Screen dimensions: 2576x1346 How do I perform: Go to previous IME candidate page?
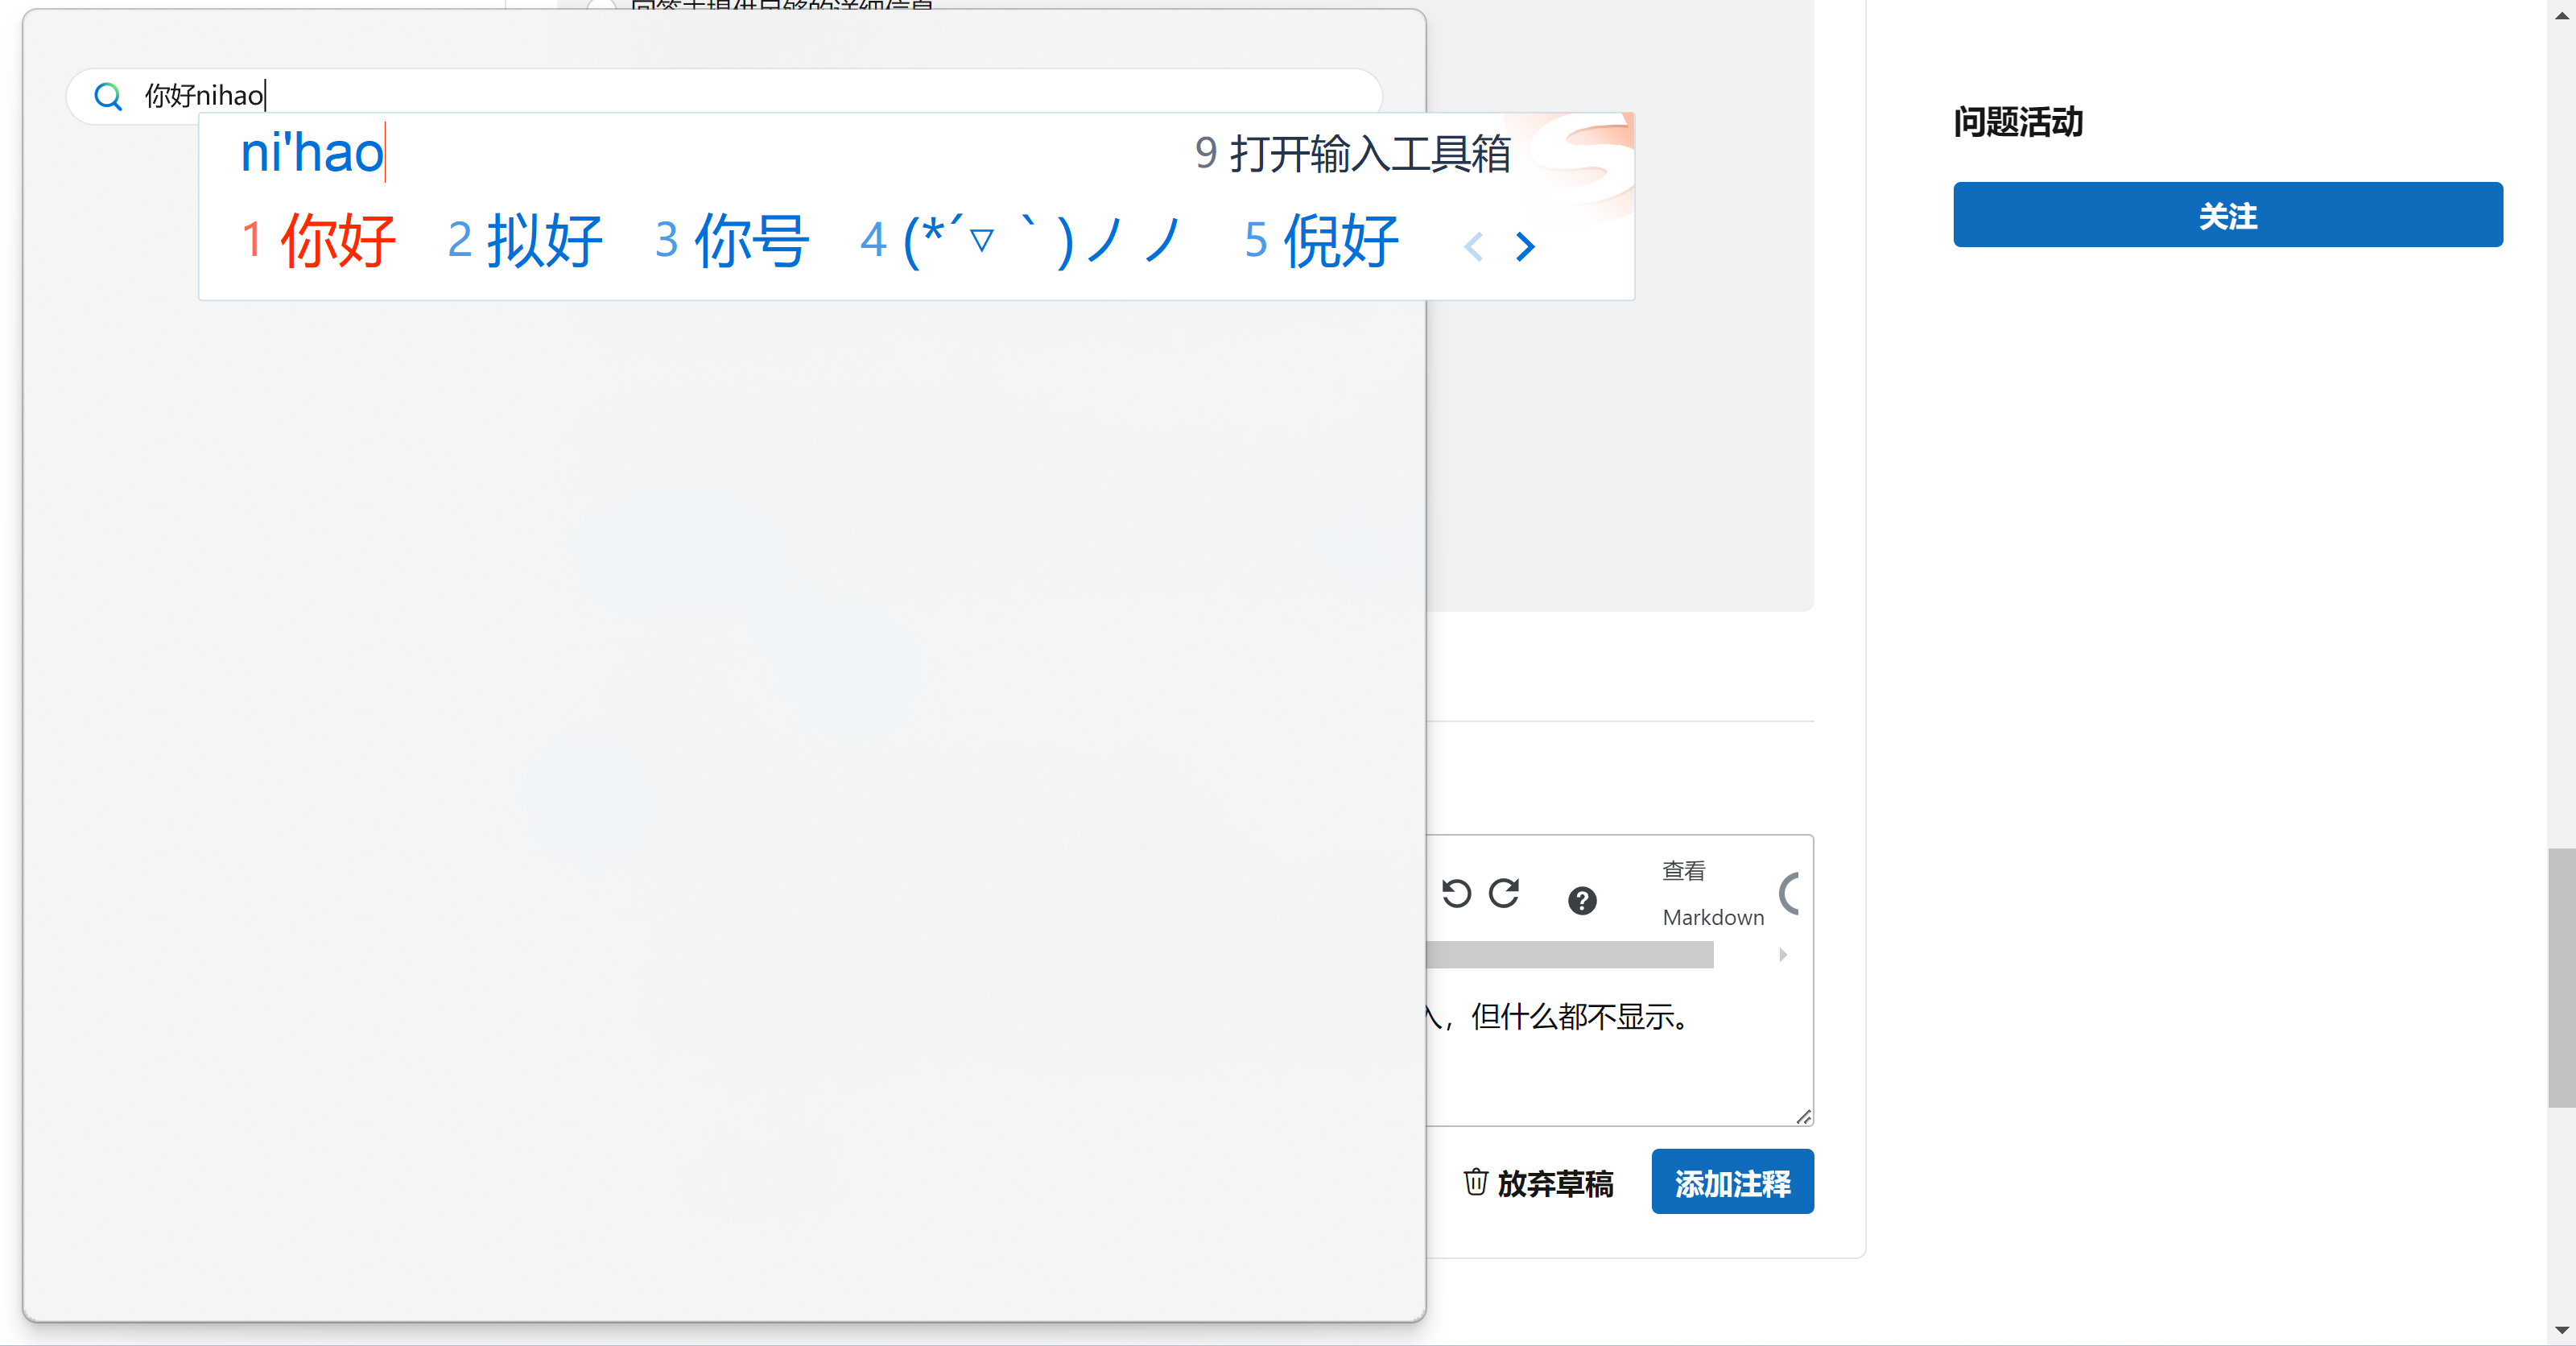coord(1473,246)
